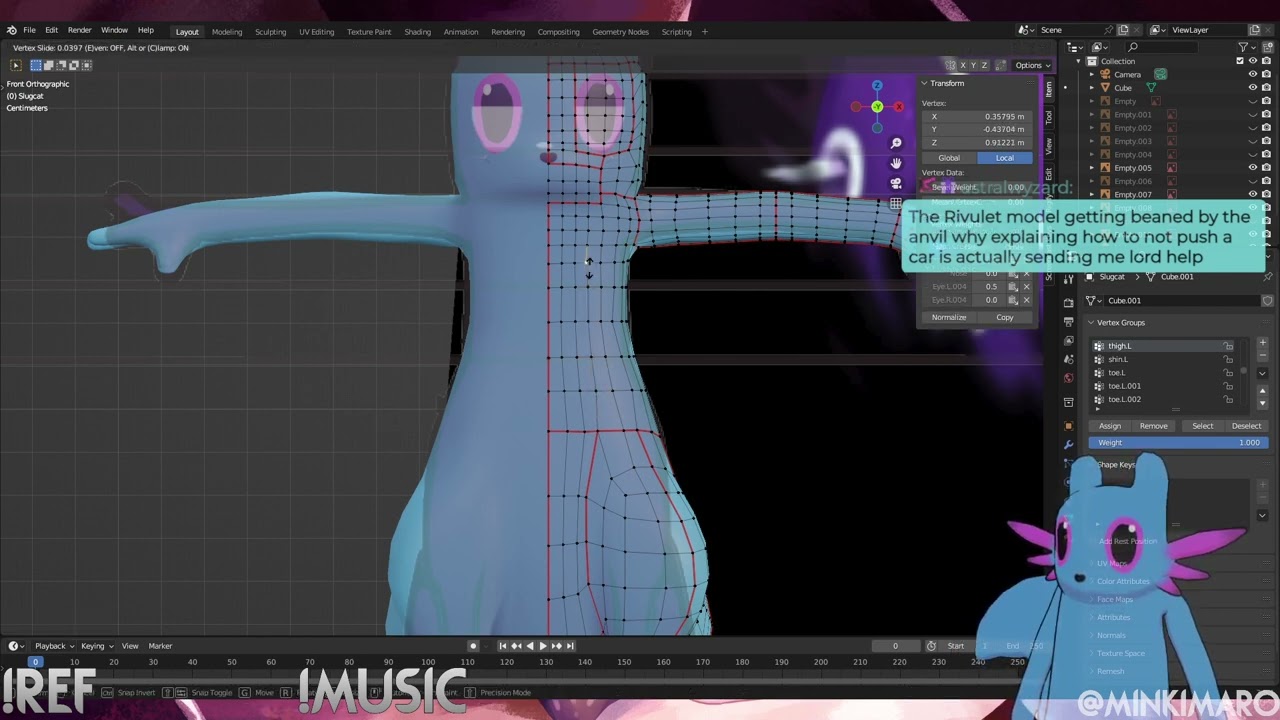This screenshot has width=1280, height=720.
Task: Click the pan view hand gizmo
Action: coord(896,163)
